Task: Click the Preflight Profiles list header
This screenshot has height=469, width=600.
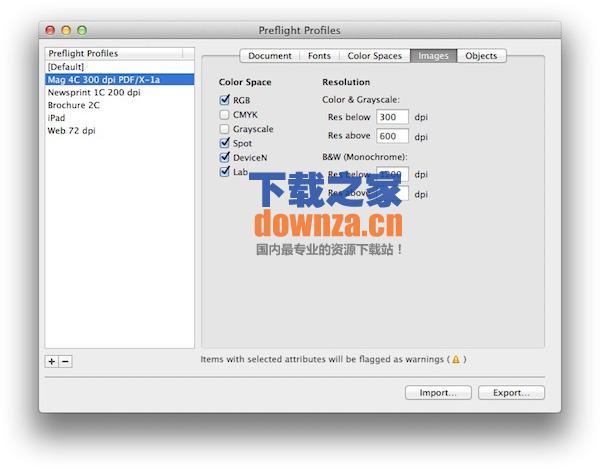Action: tap(119, 53)
